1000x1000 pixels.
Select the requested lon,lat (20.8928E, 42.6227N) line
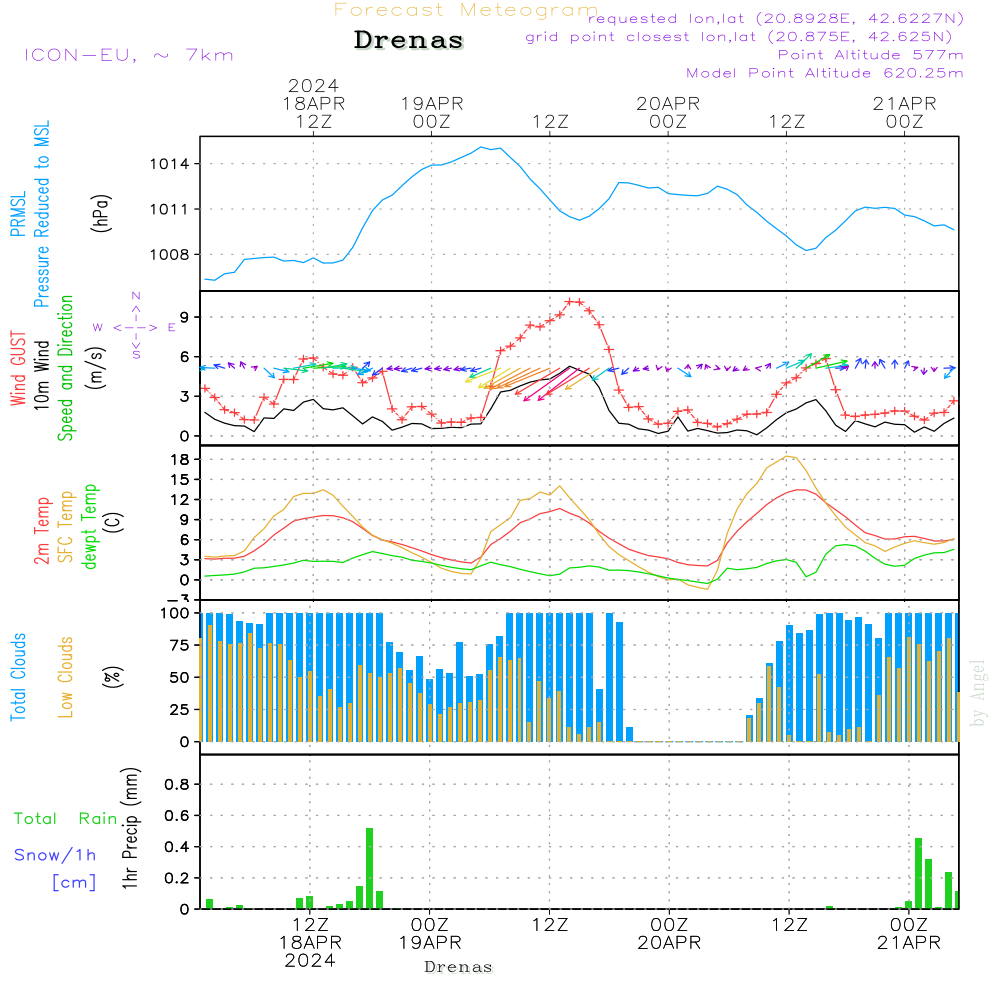776,19
